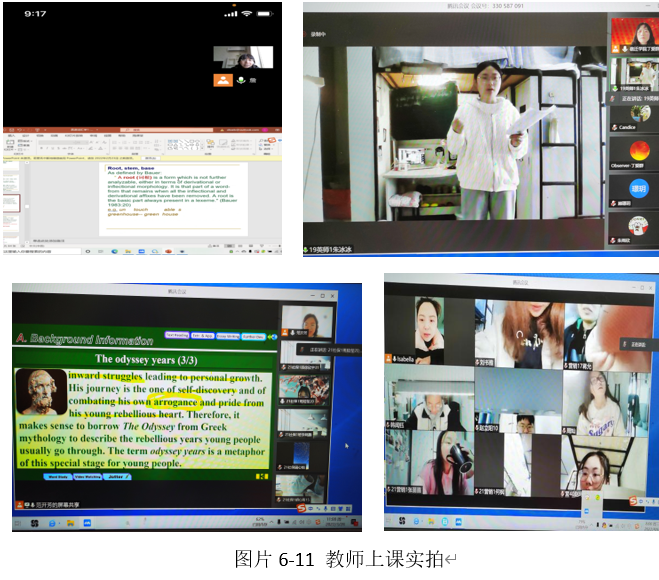This screenshot has height=580, width=659.
Task: Click the Text Reading tab on green slide
Action: pyautogui.click(x=176, y=335)
